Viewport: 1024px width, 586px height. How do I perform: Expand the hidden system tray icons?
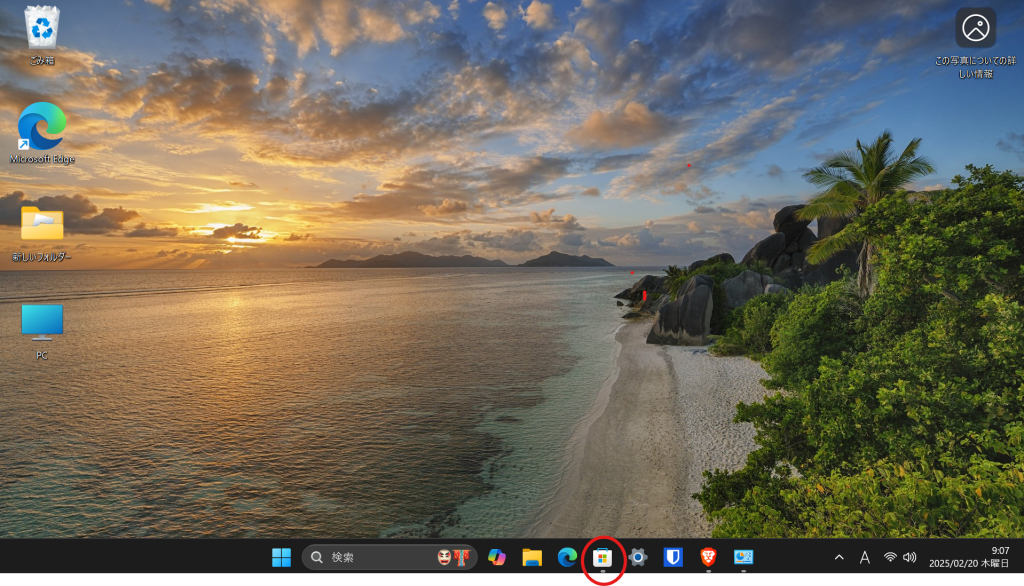(x=839, y=557)
